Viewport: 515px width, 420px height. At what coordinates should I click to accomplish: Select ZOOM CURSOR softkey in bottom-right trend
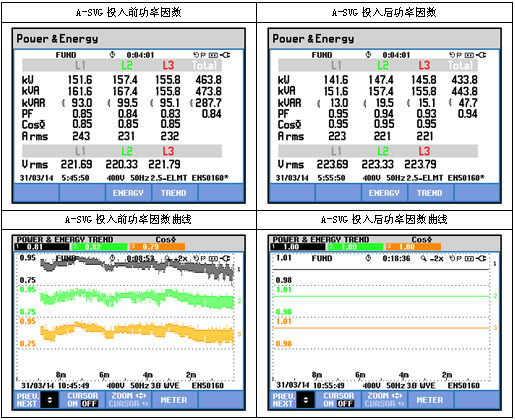click(385, 400)
